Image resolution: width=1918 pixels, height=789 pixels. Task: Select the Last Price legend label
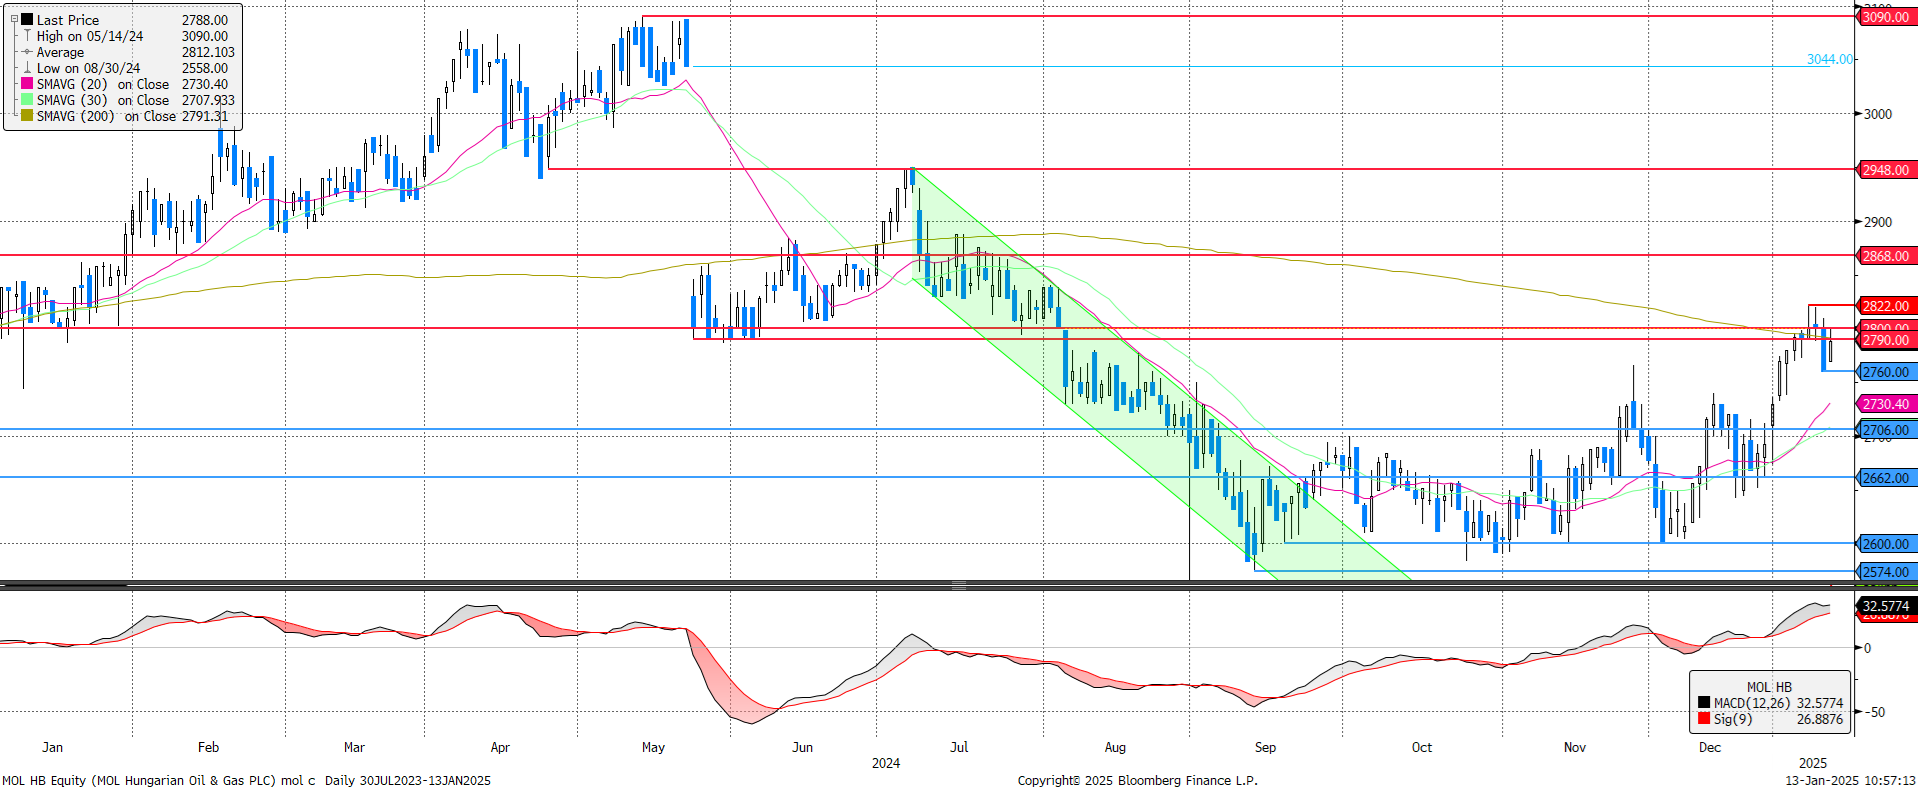pos(68,20)
